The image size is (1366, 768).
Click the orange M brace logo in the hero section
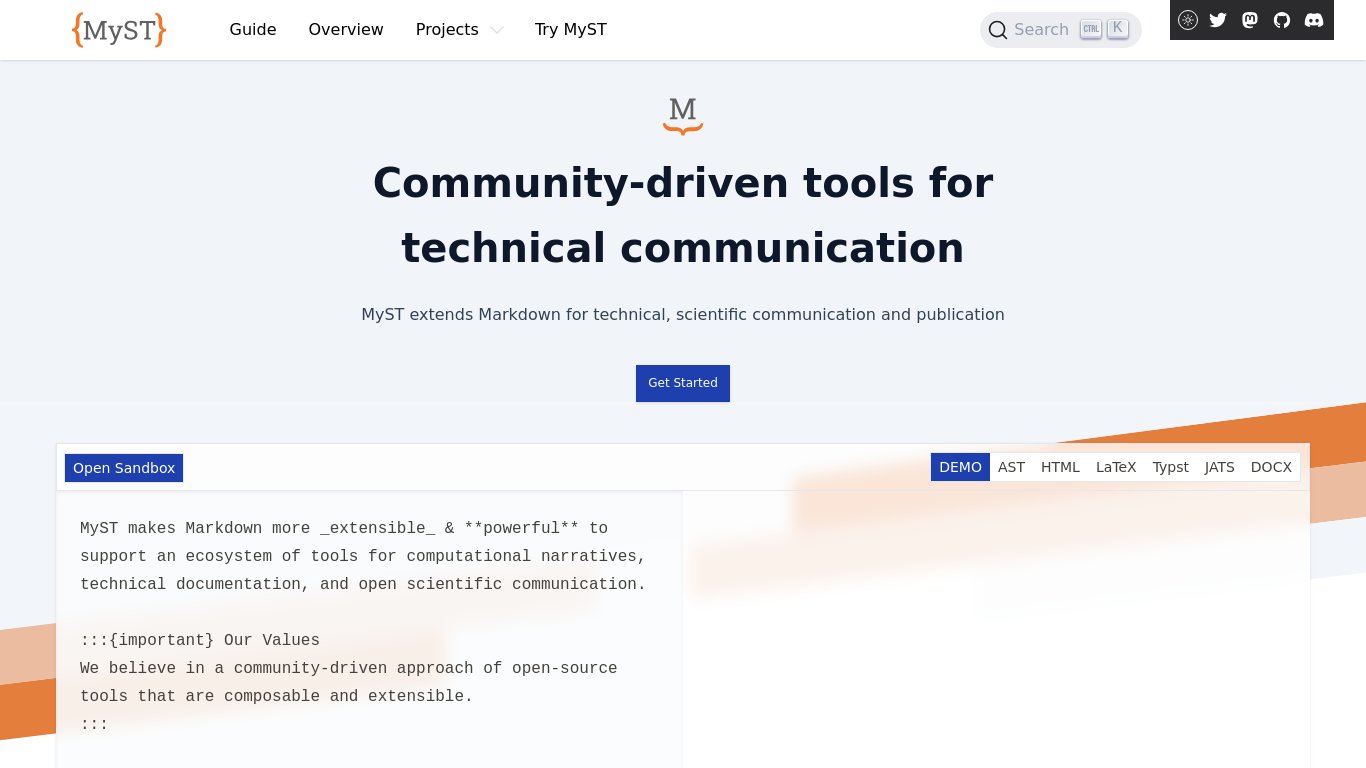683,115
